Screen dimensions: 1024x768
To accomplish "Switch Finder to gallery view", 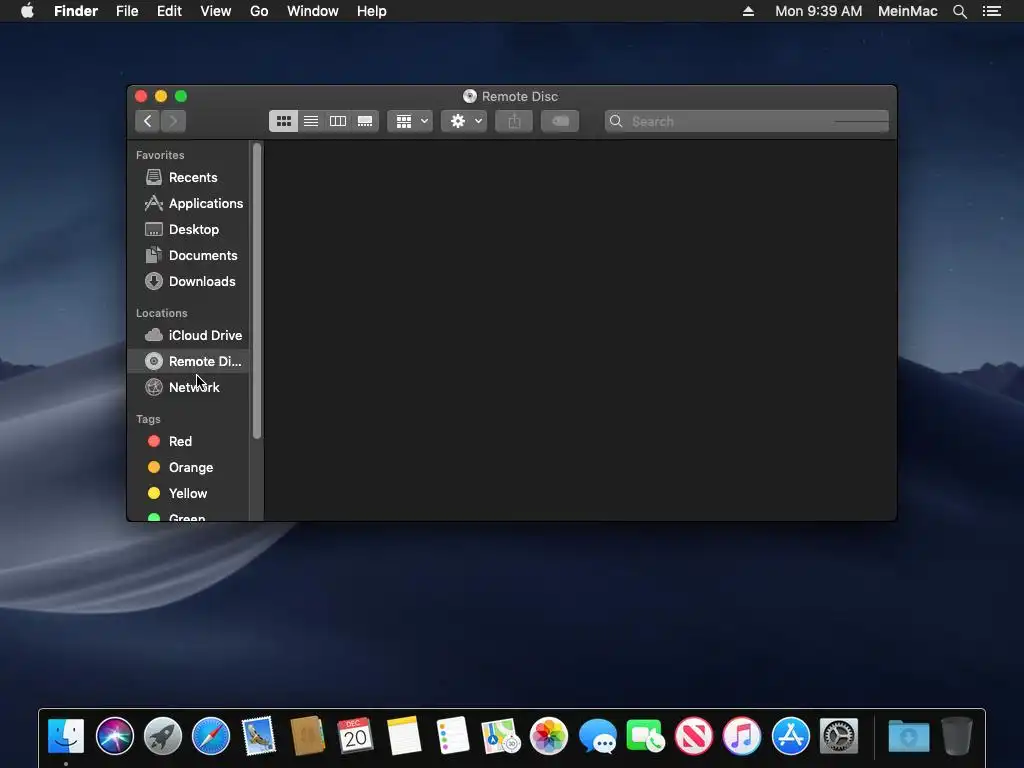I will tap(365, 121).
